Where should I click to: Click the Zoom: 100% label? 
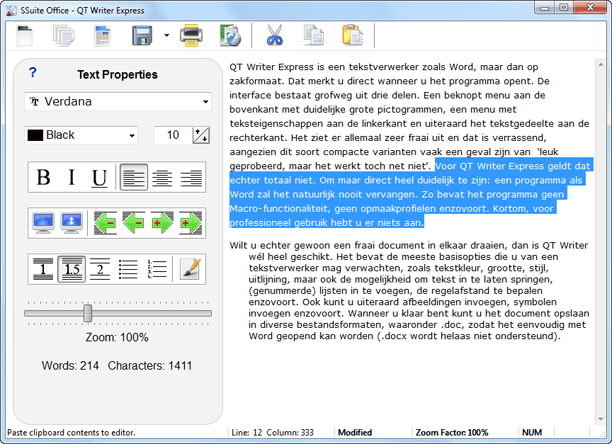click(x=117, y=337)
